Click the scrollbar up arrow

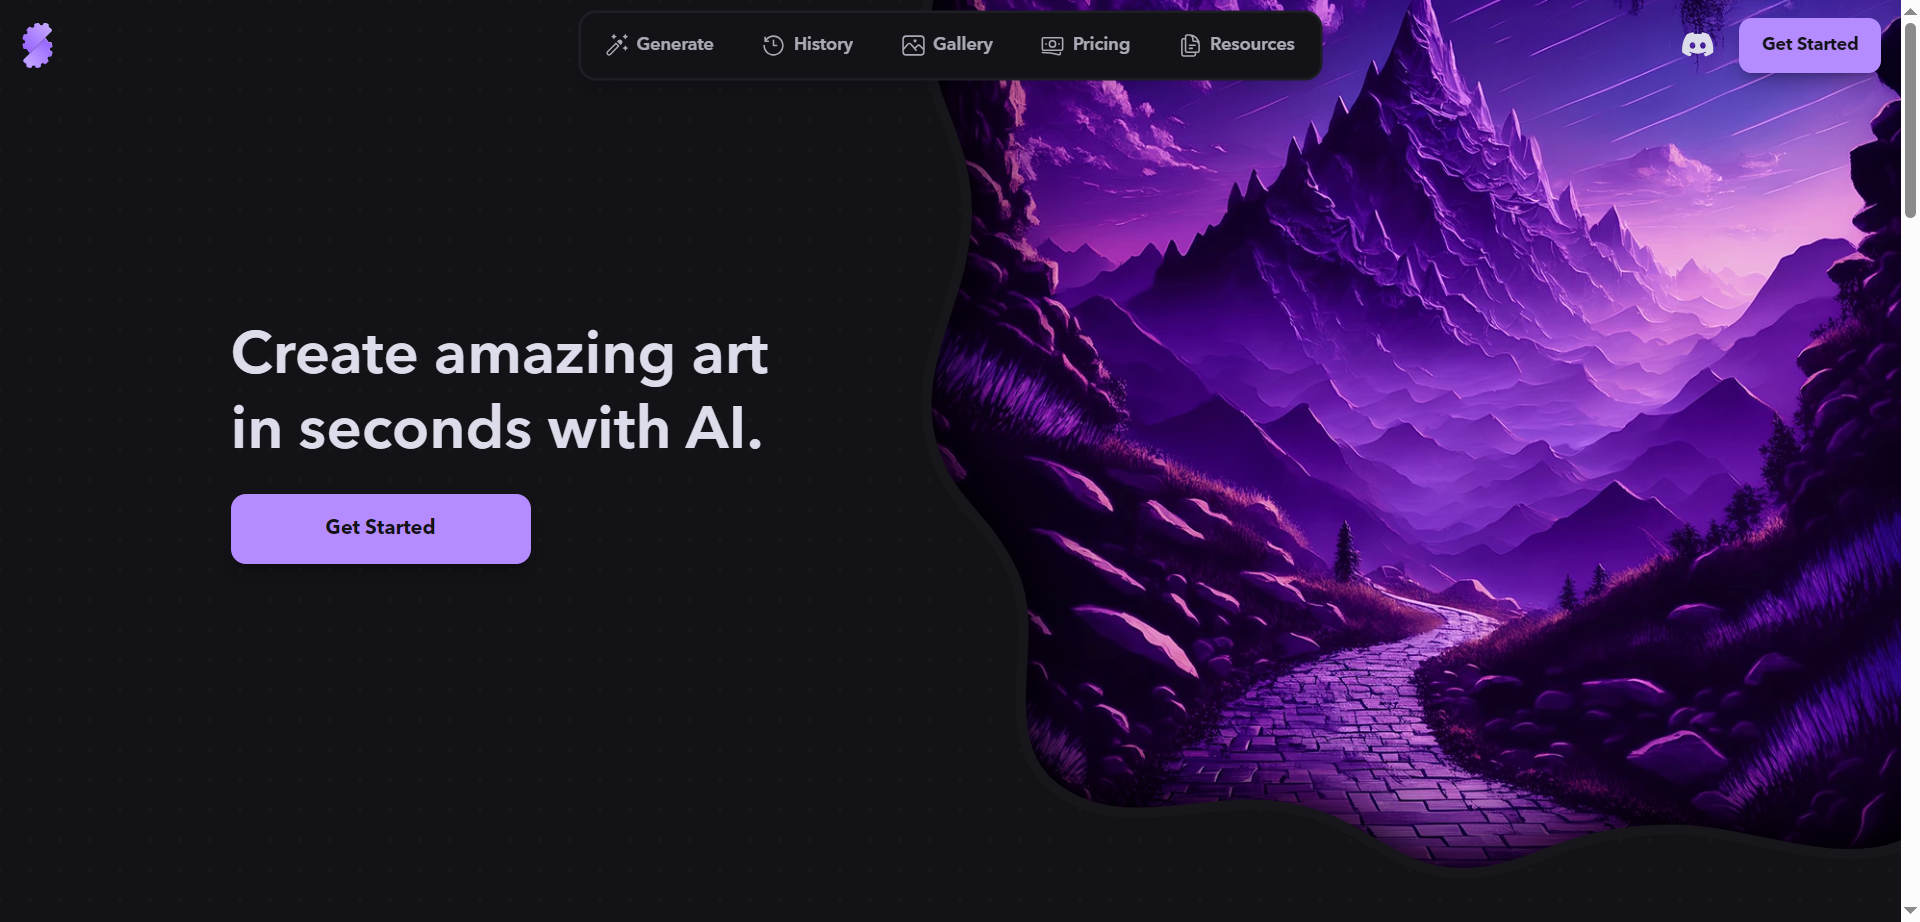(x=1910, y=10)
